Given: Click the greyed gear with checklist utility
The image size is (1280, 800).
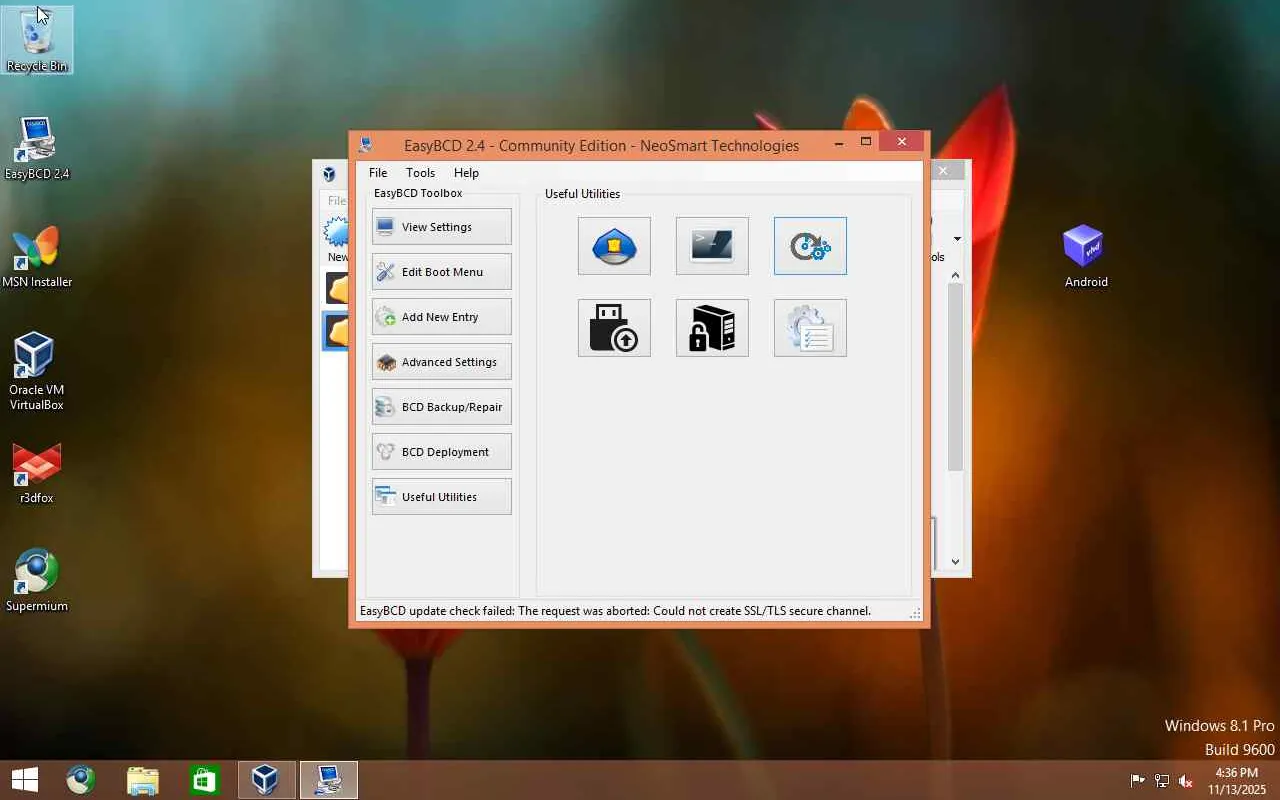Looking at the screenshot, I should pos(810,328).
